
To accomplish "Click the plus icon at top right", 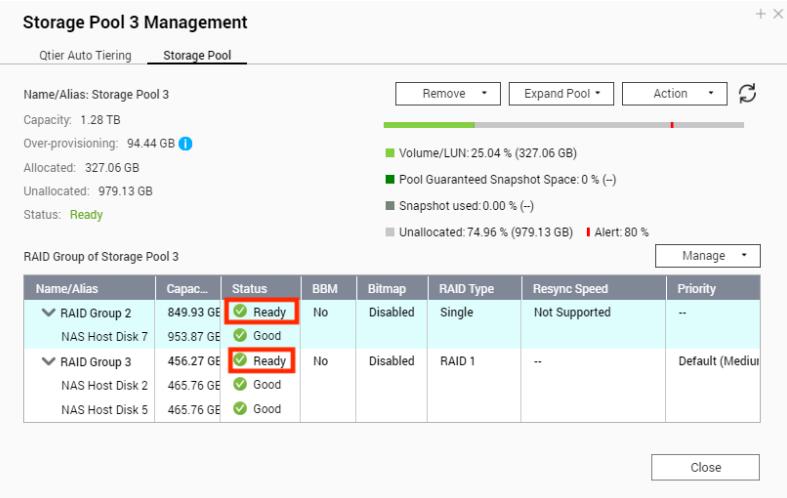I will (763, 14).
